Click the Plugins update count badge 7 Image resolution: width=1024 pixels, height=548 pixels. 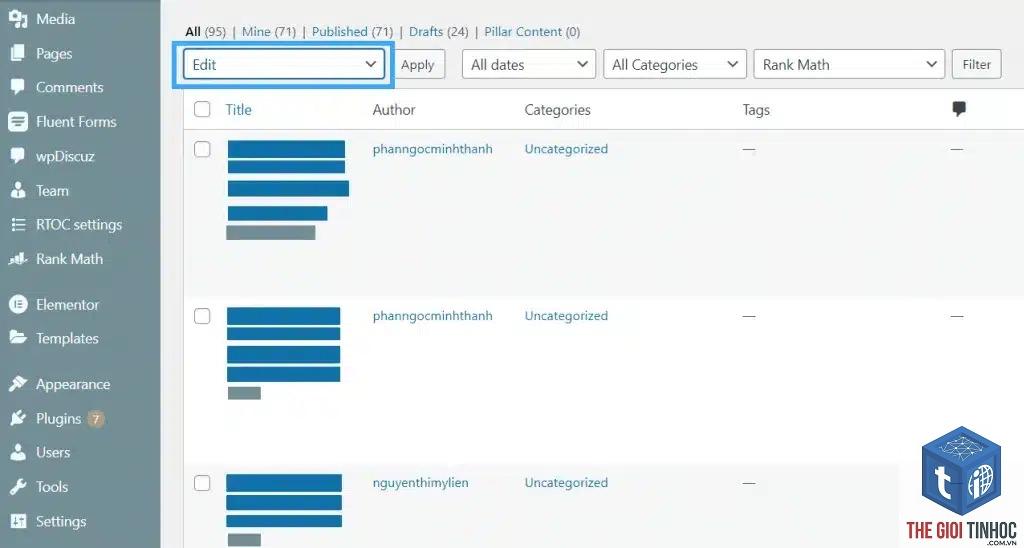tap(96, 419)
